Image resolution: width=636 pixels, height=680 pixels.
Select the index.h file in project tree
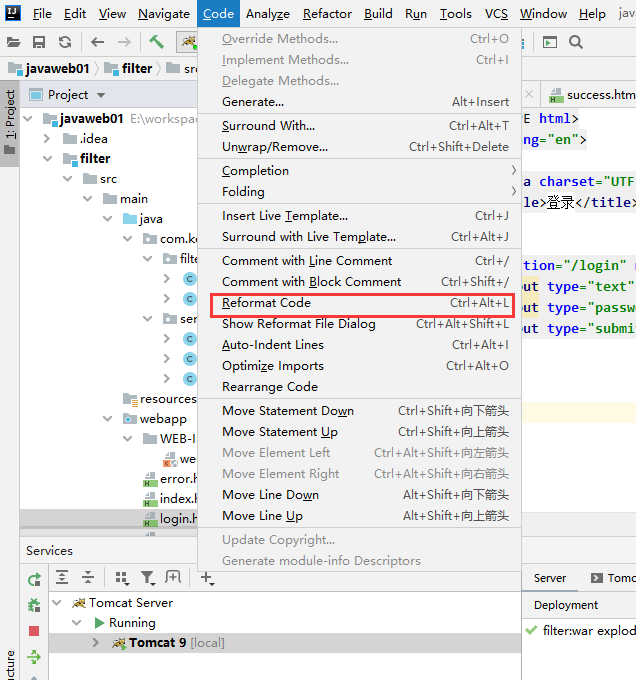(170, 499)
